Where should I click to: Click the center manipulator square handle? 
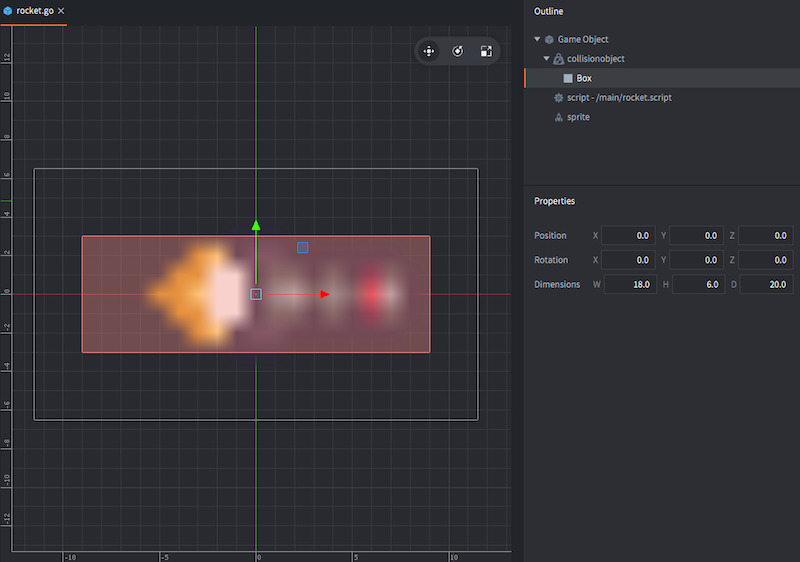[x=256, y=294]
